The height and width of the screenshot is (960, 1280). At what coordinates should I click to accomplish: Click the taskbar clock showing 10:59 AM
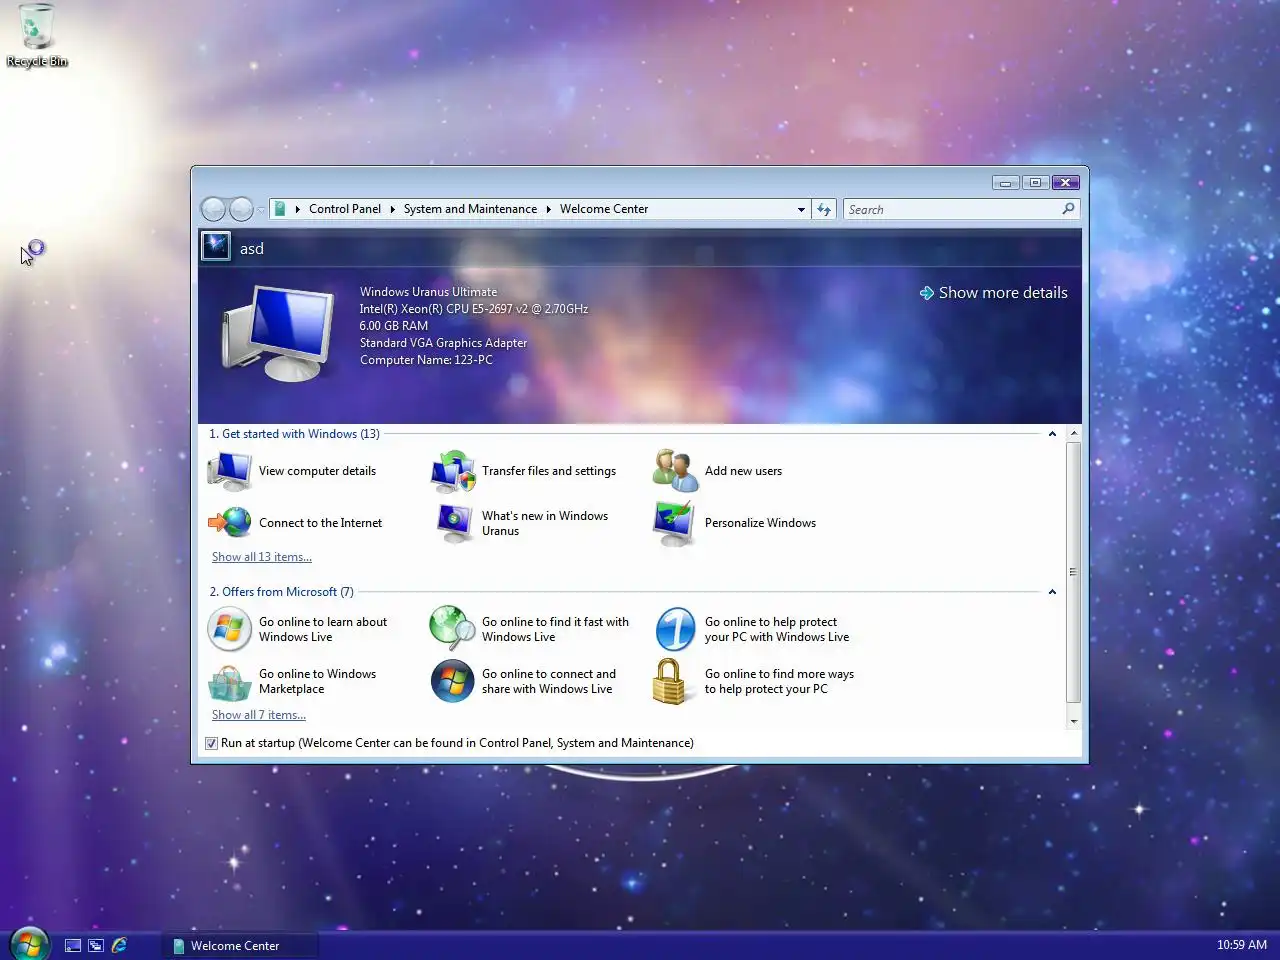pos(1242,945)
